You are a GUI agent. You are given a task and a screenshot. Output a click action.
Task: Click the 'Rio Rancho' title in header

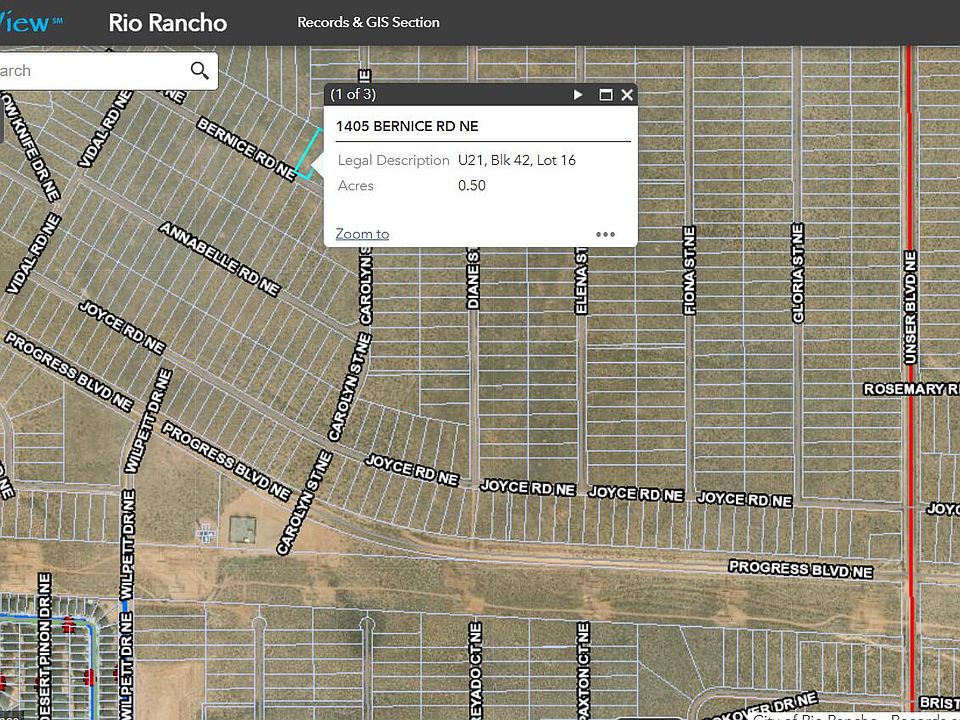coord(167,22)
